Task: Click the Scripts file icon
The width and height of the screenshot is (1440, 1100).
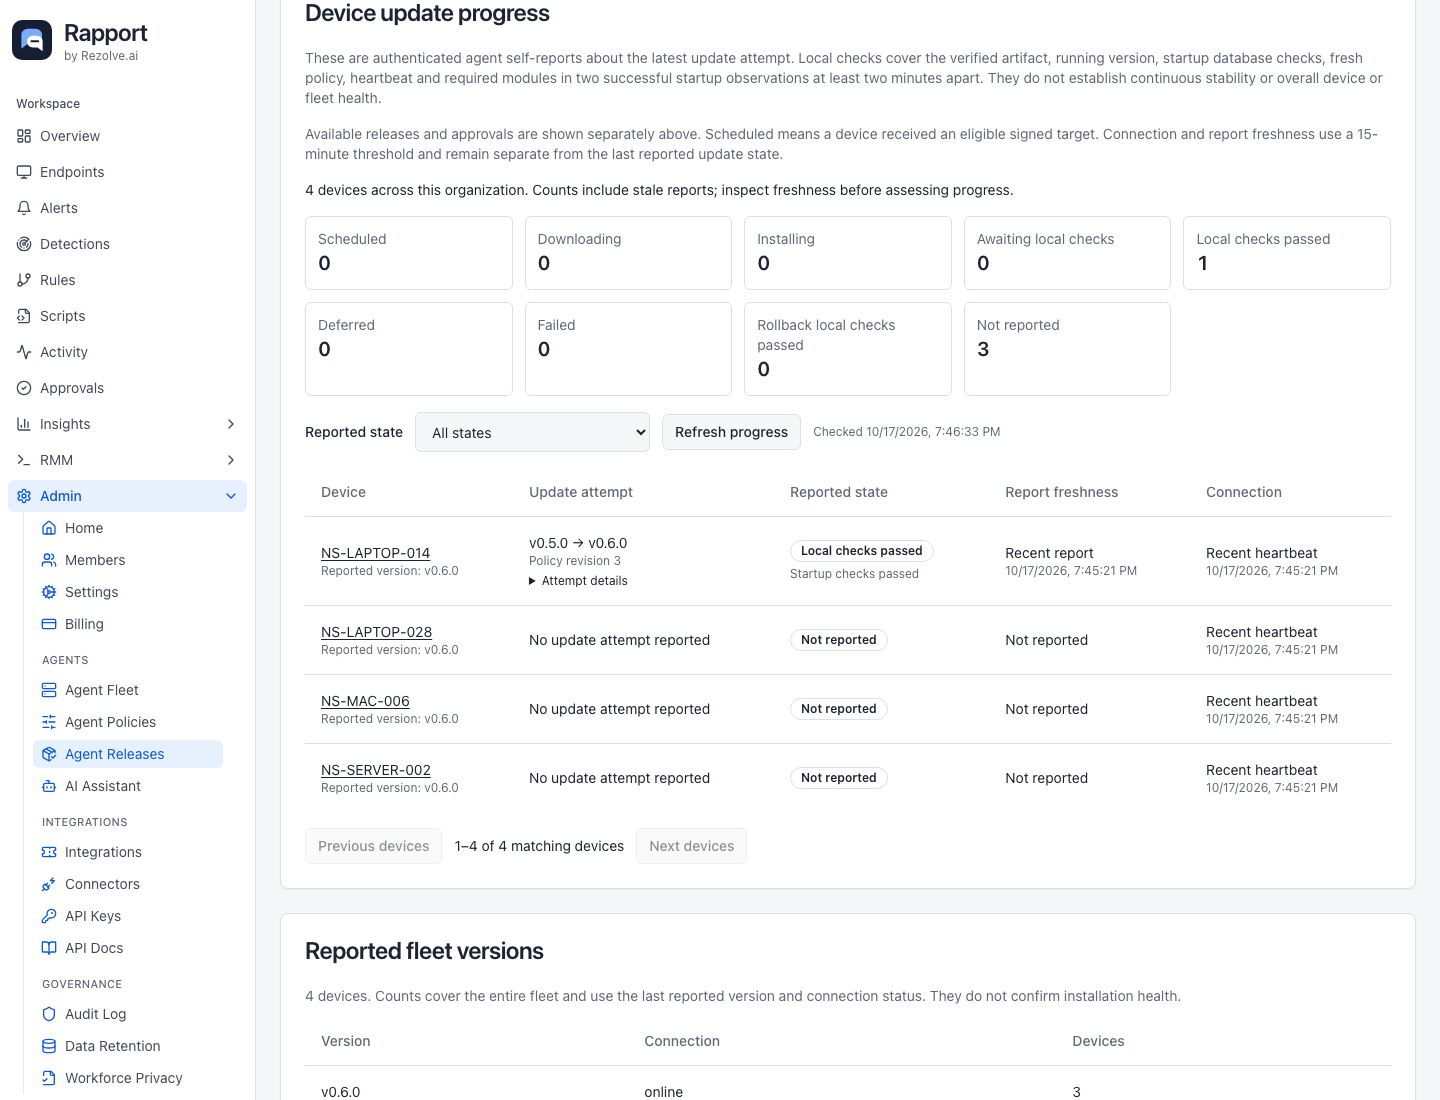Action: pyautogui.click(x=24, y=316)
